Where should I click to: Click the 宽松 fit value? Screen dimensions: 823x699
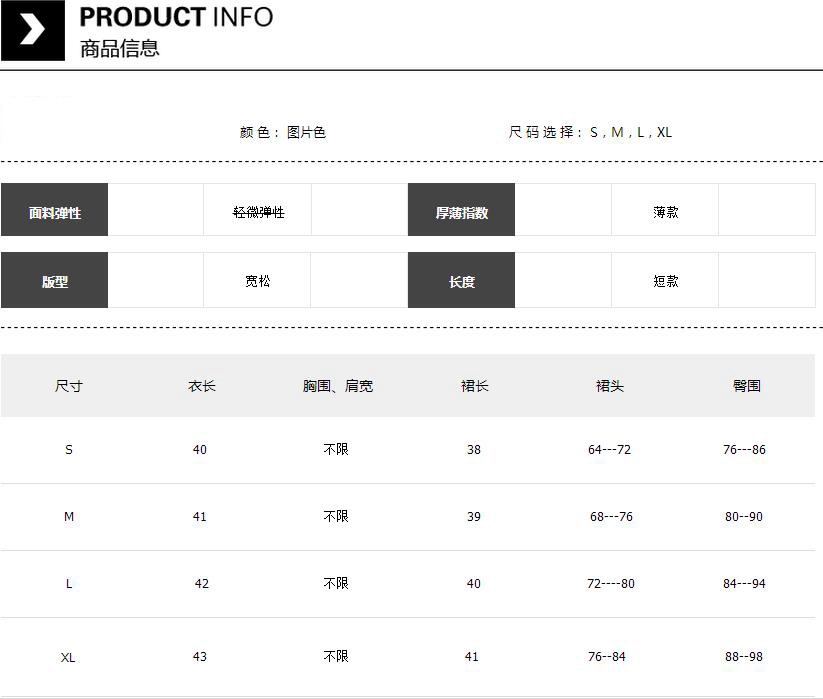(x=257, y=281)
